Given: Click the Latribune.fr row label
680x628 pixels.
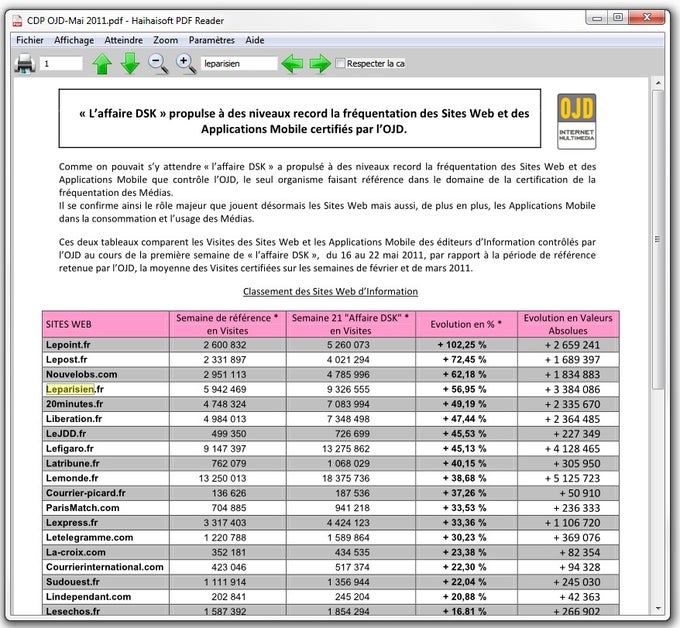Looking at the screenshot, I should [x=72, y=463].
